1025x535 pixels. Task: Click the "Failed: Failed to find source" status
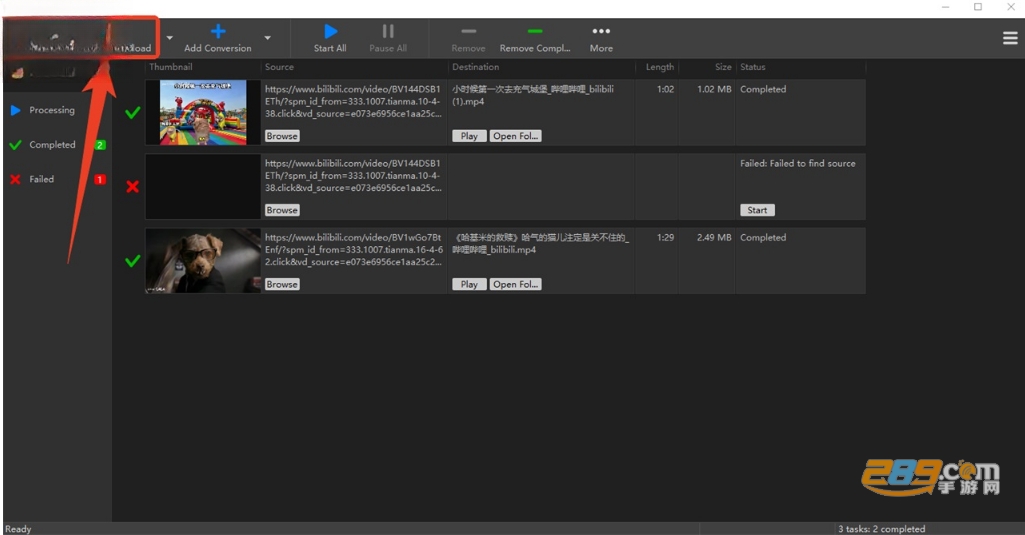(798, 164)
